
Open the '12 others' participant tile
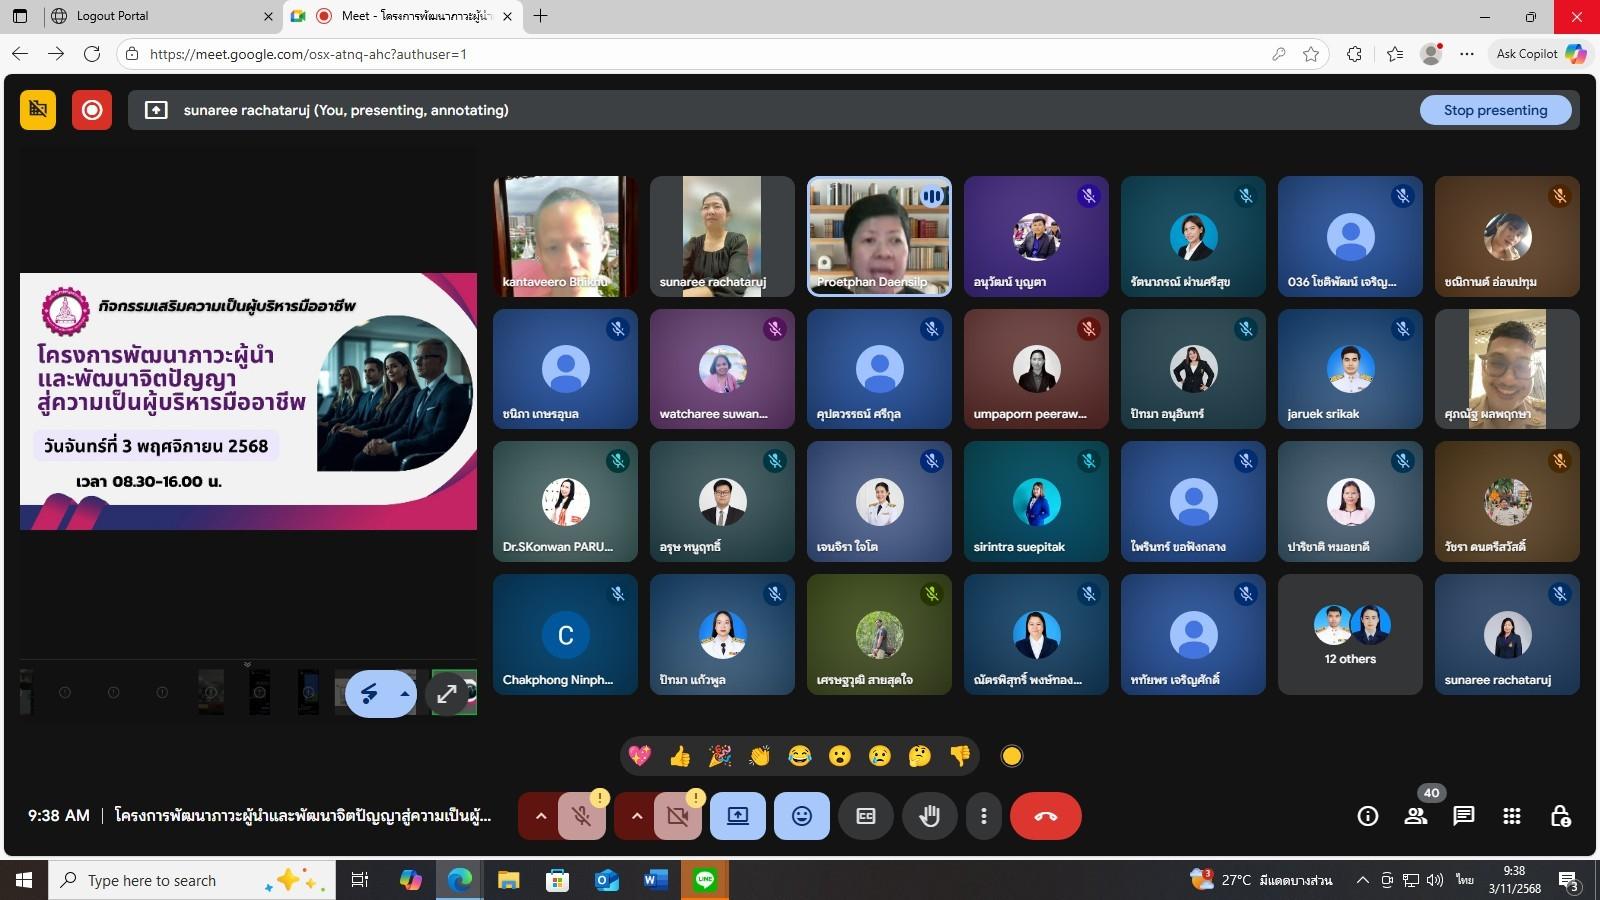(1350, 634)
